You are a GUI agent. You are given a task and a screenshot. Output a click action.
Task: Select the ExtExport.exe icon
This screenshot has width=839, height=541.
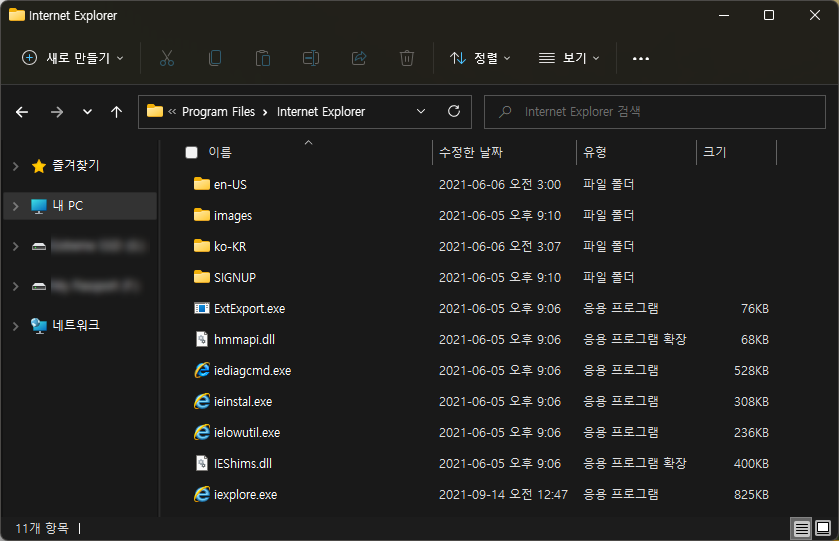point(202,308)
